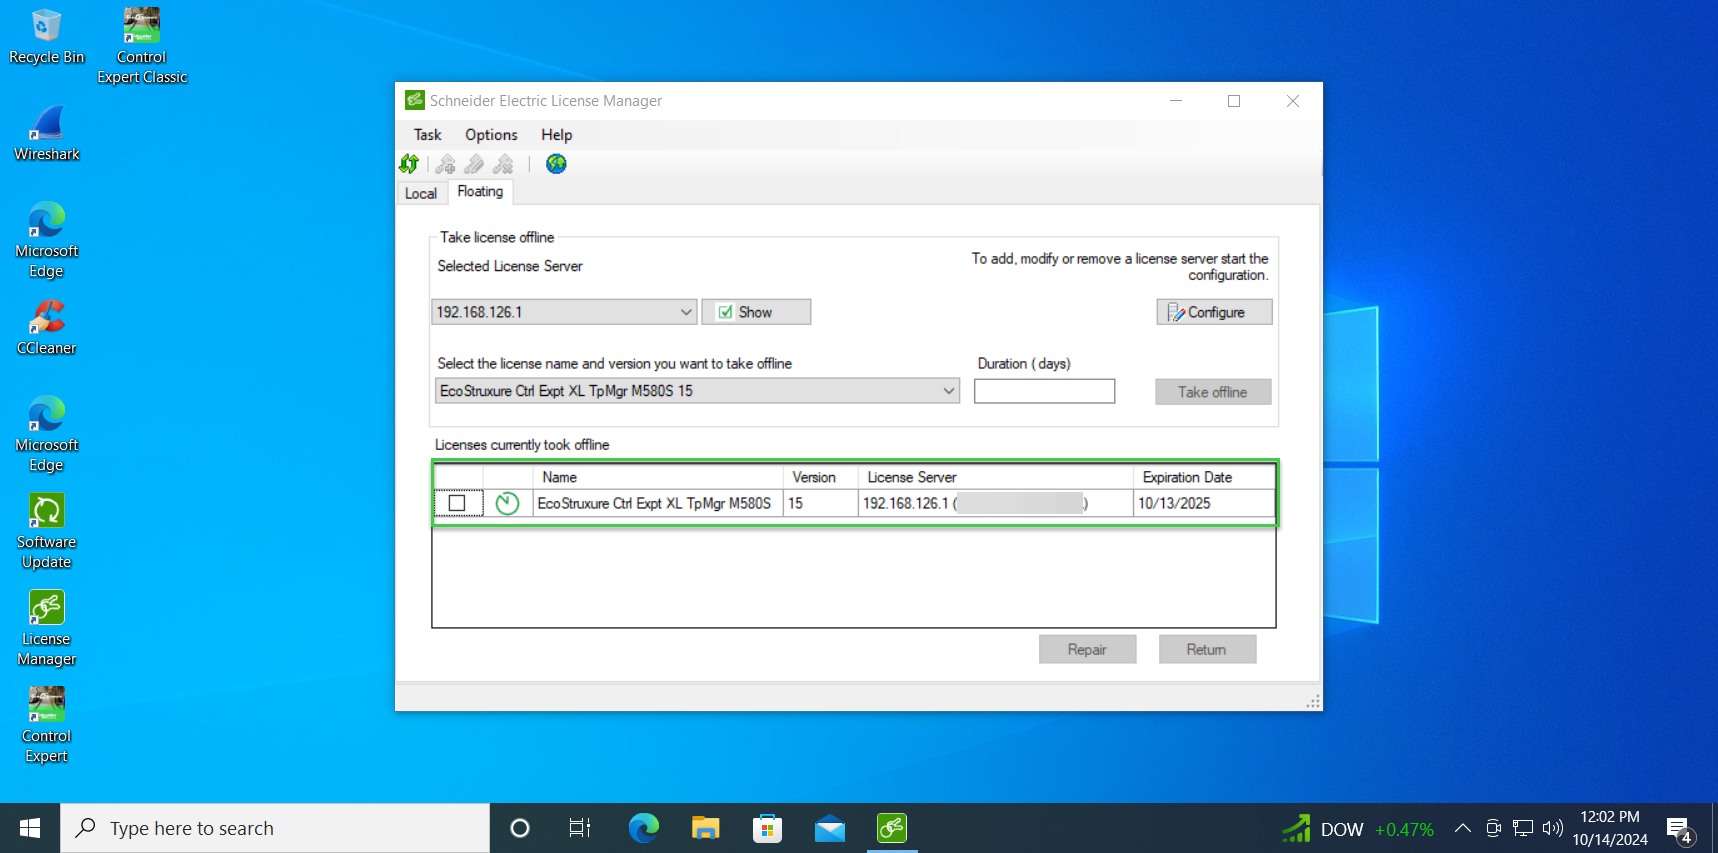Viewport: 1718px width, 853px height.
Task: Click the taskbar clock showing 12:02 PM
Action: [x=1610, y=828]
